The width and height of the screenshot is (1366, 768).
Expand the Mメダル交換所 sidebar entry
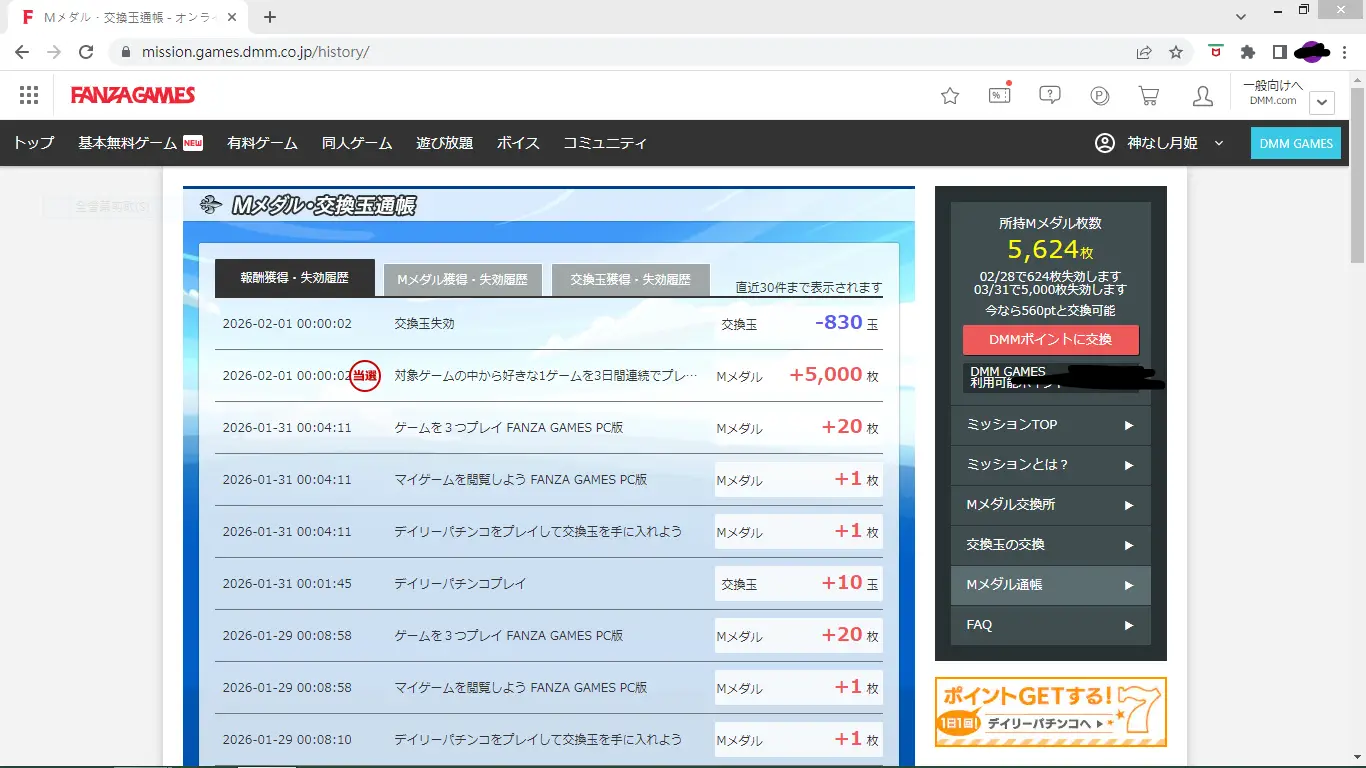coord(1050,505)
